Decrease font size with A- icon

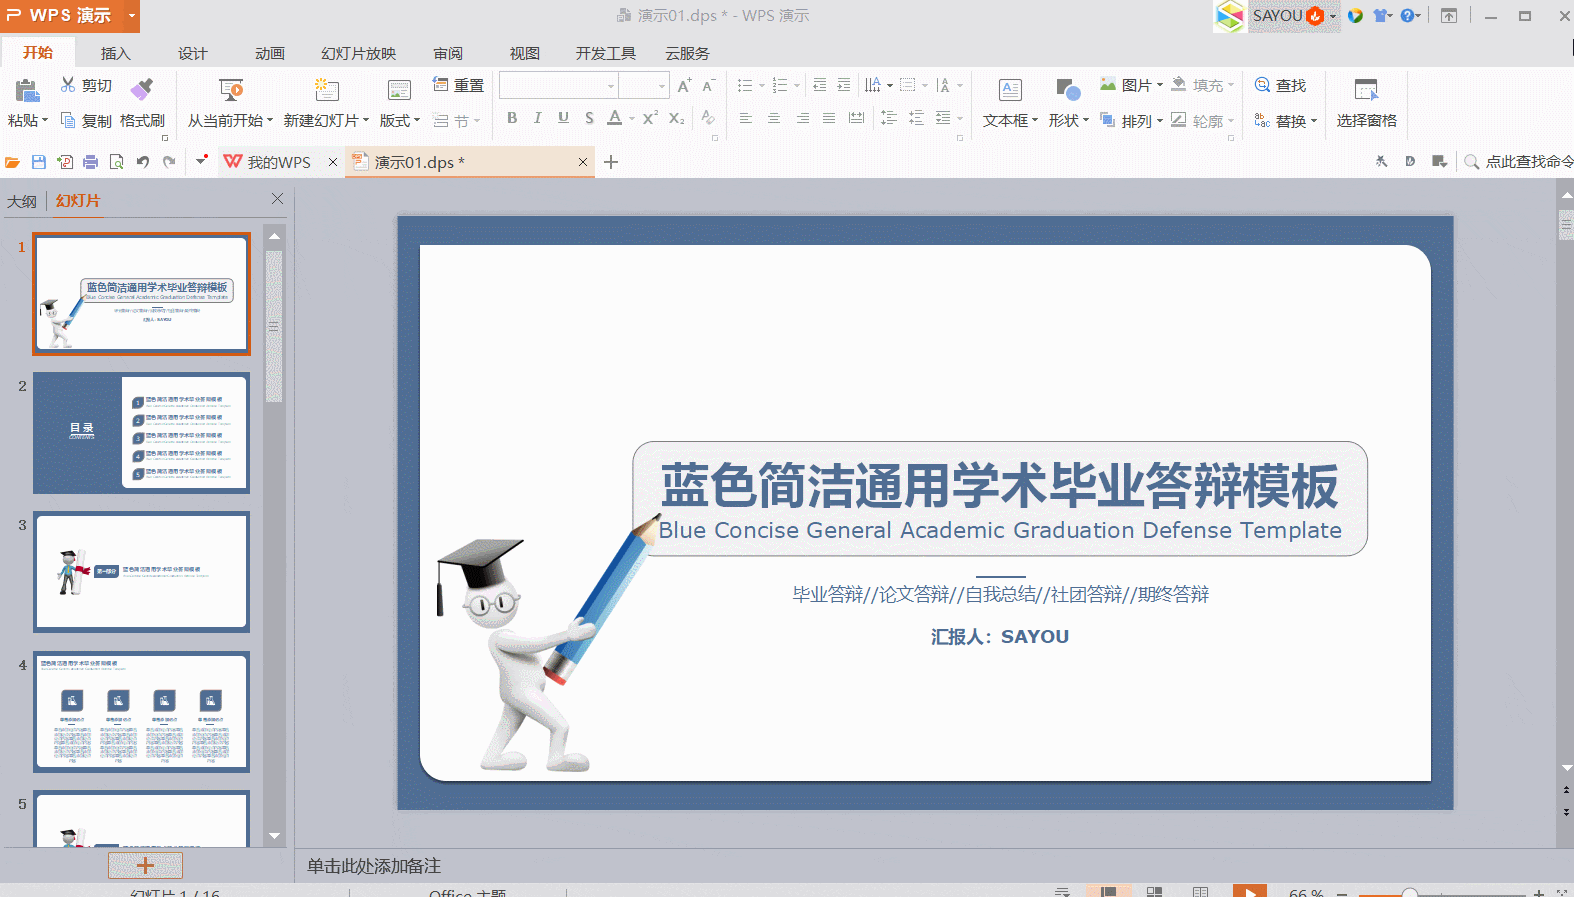click(x=708, y=86)
